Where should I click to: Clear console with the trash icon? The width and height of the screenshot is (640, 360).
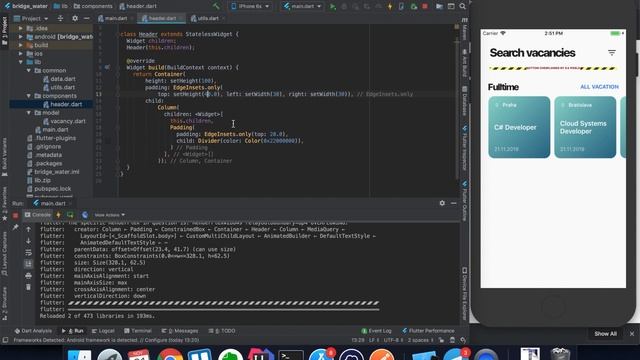(28, 287)
